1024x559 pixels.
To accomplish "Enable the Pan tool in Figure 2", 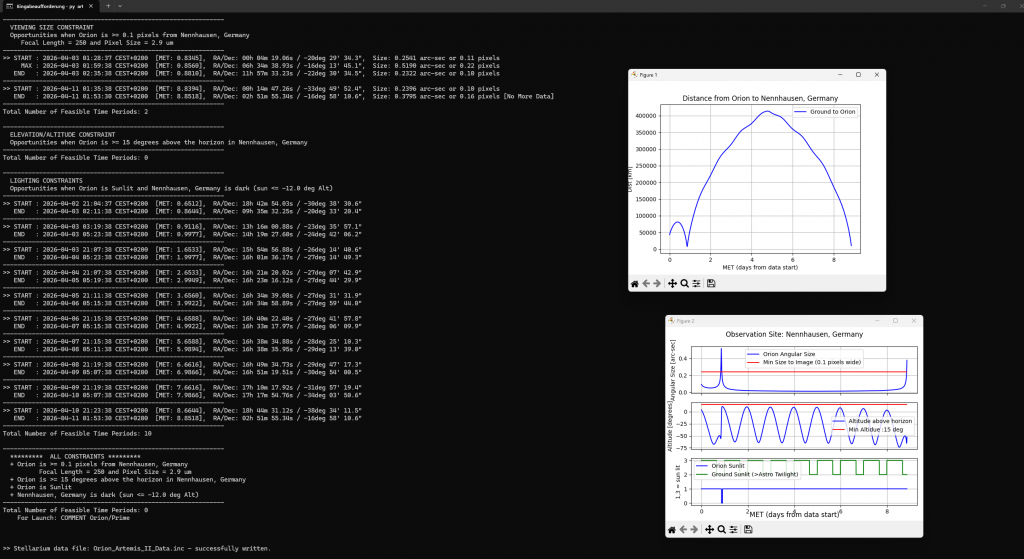I will point(709,529).
